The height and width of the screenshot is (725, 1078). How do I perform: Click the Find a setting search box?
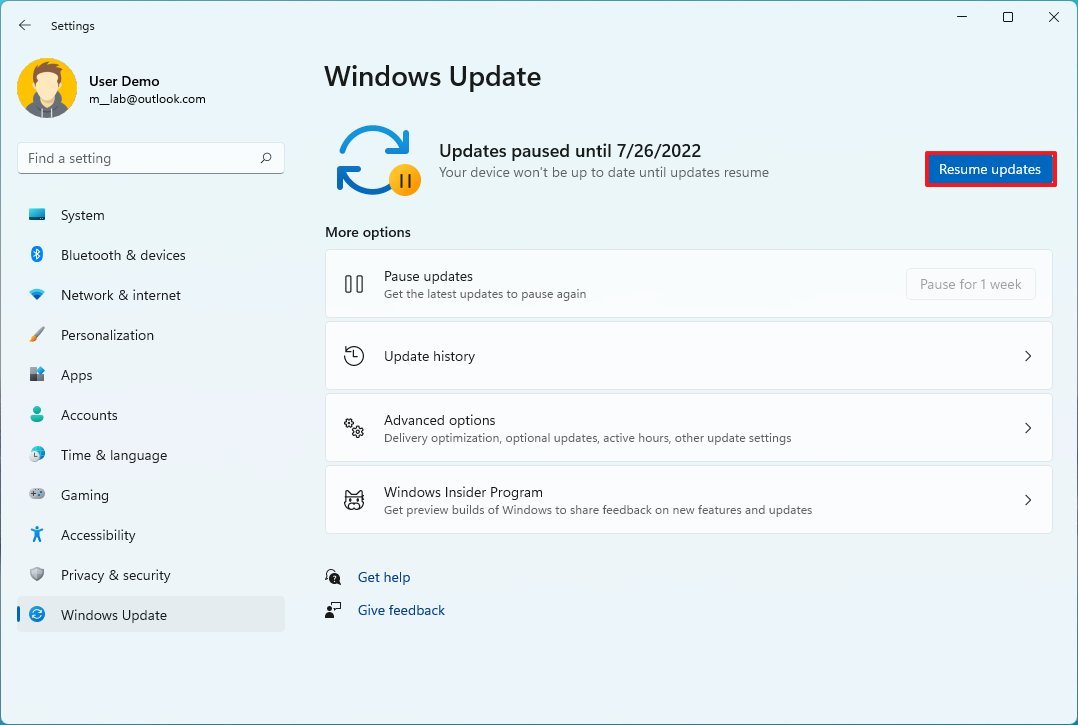coord(140,158)
